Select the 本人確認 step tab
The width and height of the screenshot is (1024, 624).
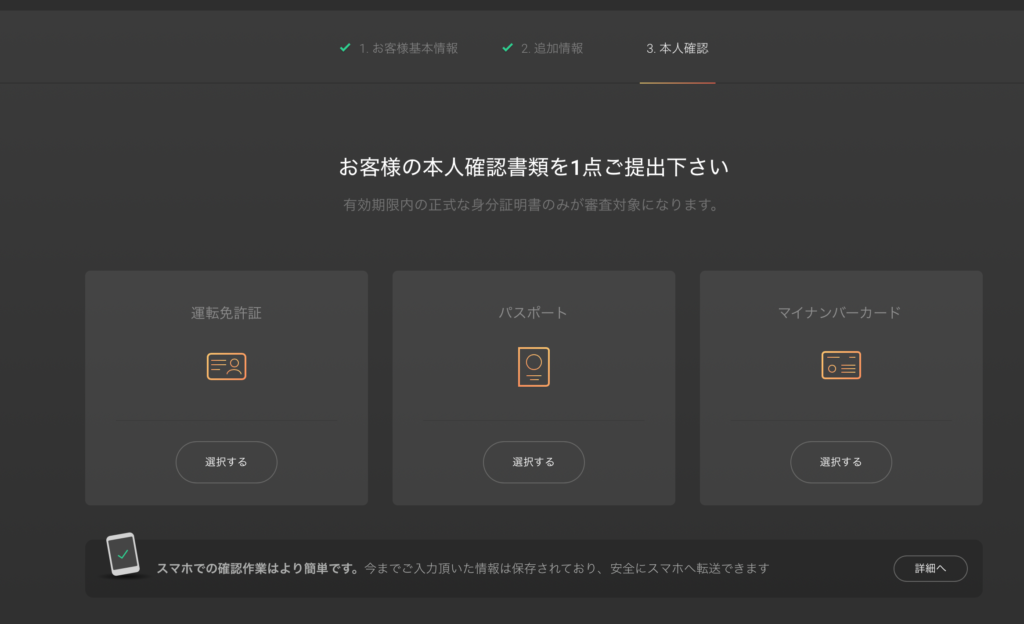tap(677, 47)
